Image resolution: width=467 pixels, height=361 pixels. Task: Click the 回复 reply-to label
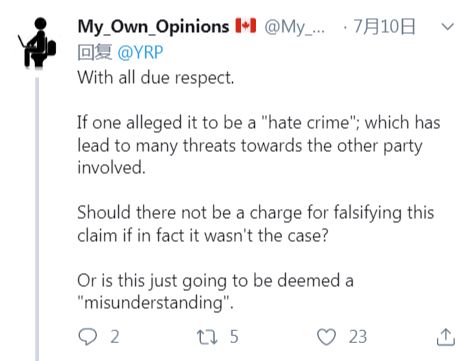[x=95, y=52]
